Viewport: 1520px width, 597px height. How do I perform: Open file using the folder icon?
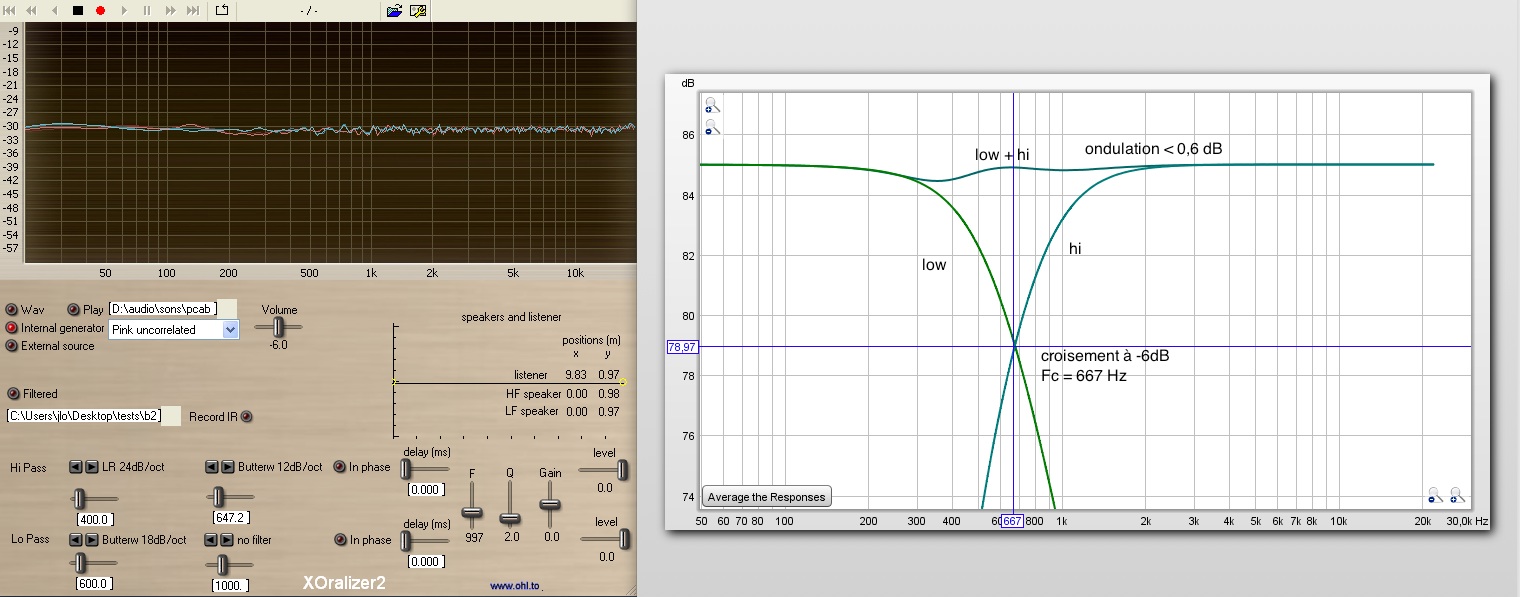[x=394, y=10]
